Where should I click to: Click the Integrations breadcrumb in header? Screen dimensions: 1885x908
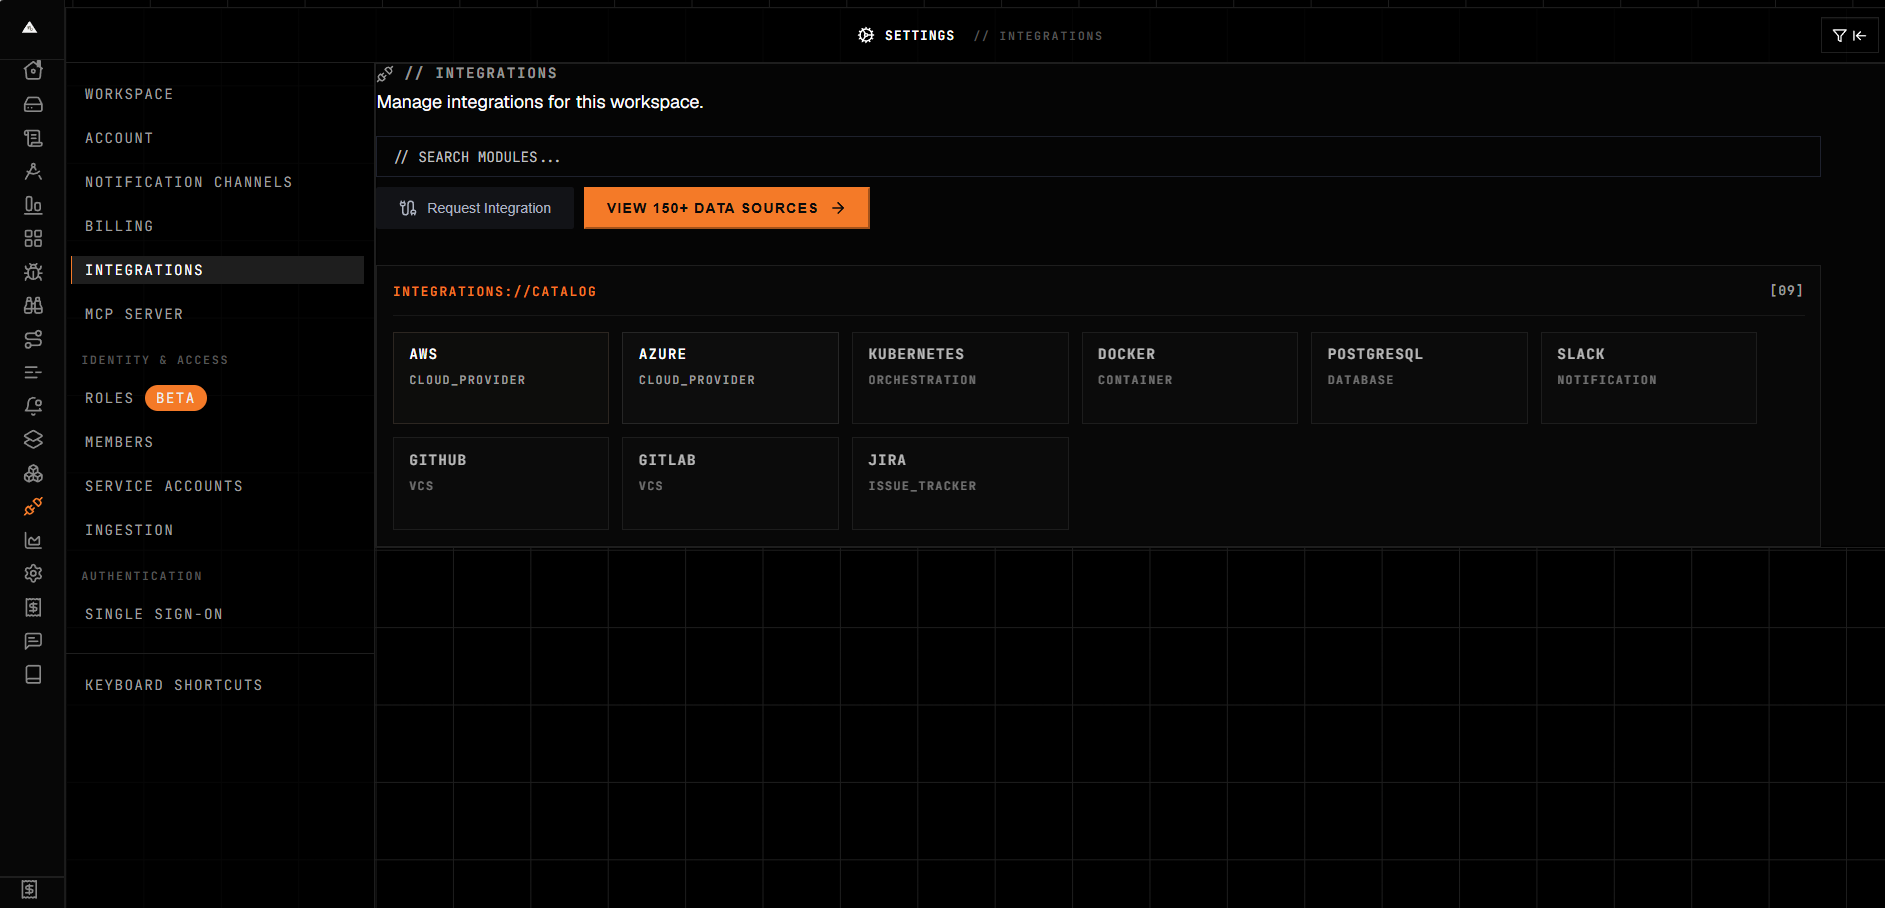pos(1050,36)
